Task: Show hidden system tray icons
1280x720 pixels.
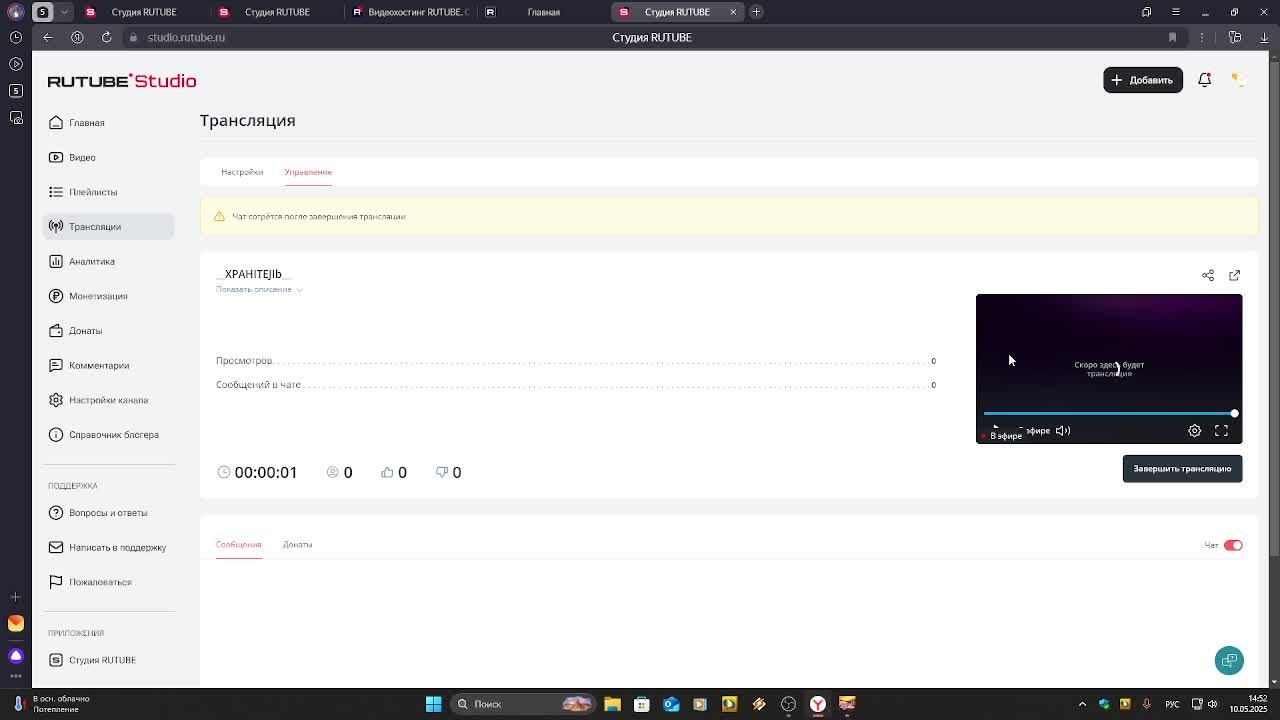Action: click(x=1082, y=704)
